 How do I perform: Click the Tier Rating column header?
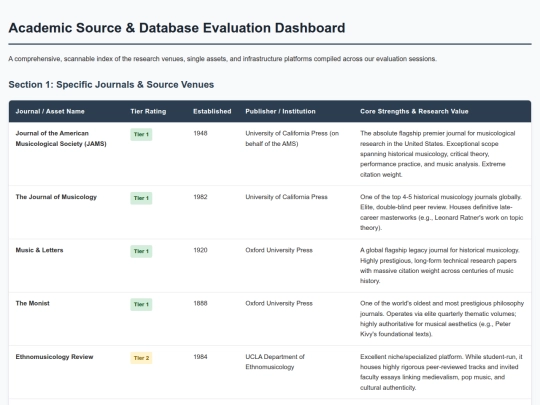[148, 111]
